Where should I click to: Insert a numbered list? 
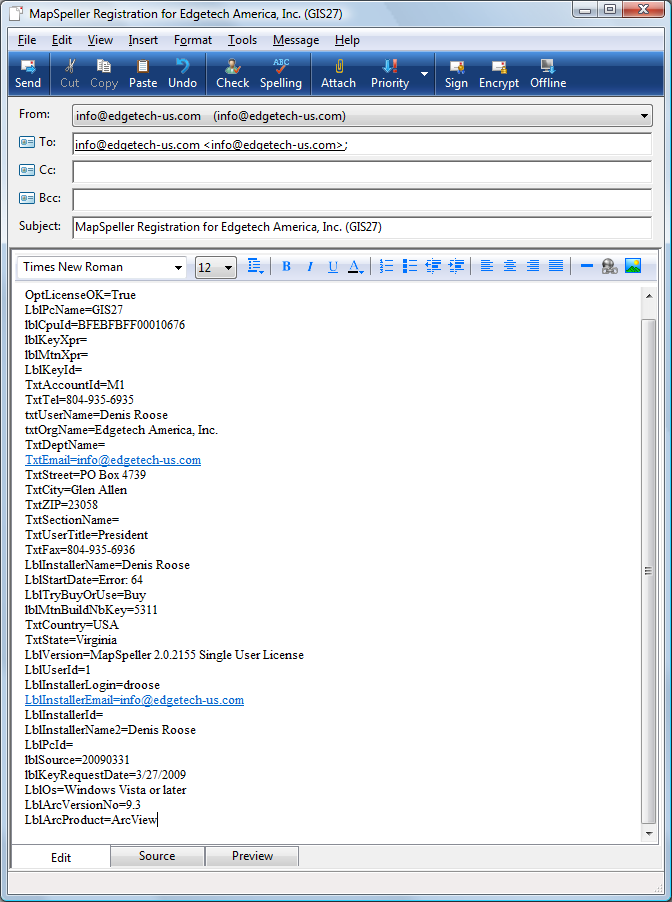pos(387,266)
